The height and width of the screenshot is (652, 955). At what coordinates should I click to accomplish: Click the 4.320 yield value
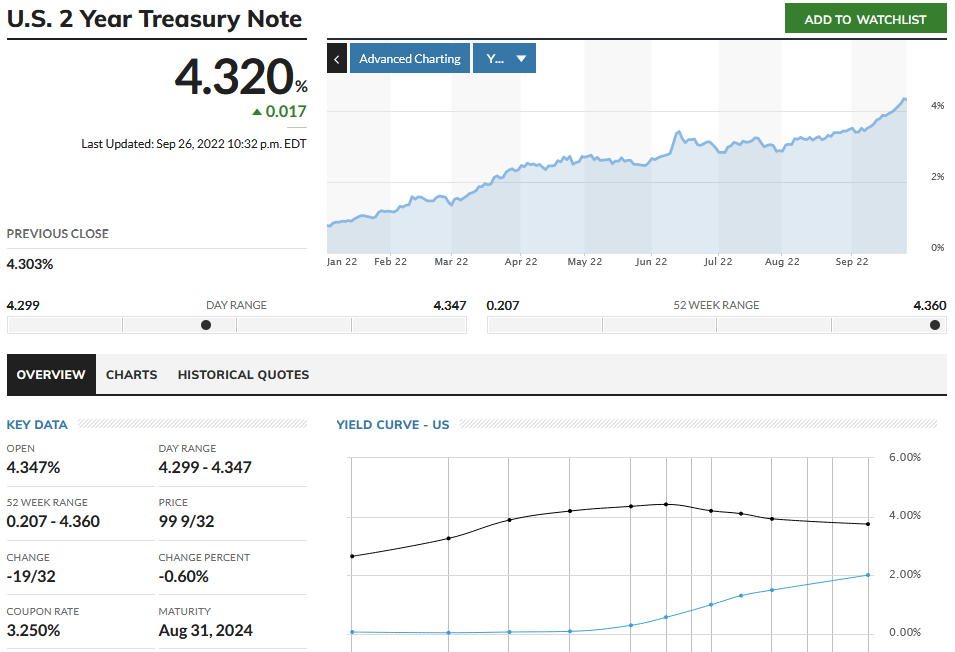(x=234, y=77)
